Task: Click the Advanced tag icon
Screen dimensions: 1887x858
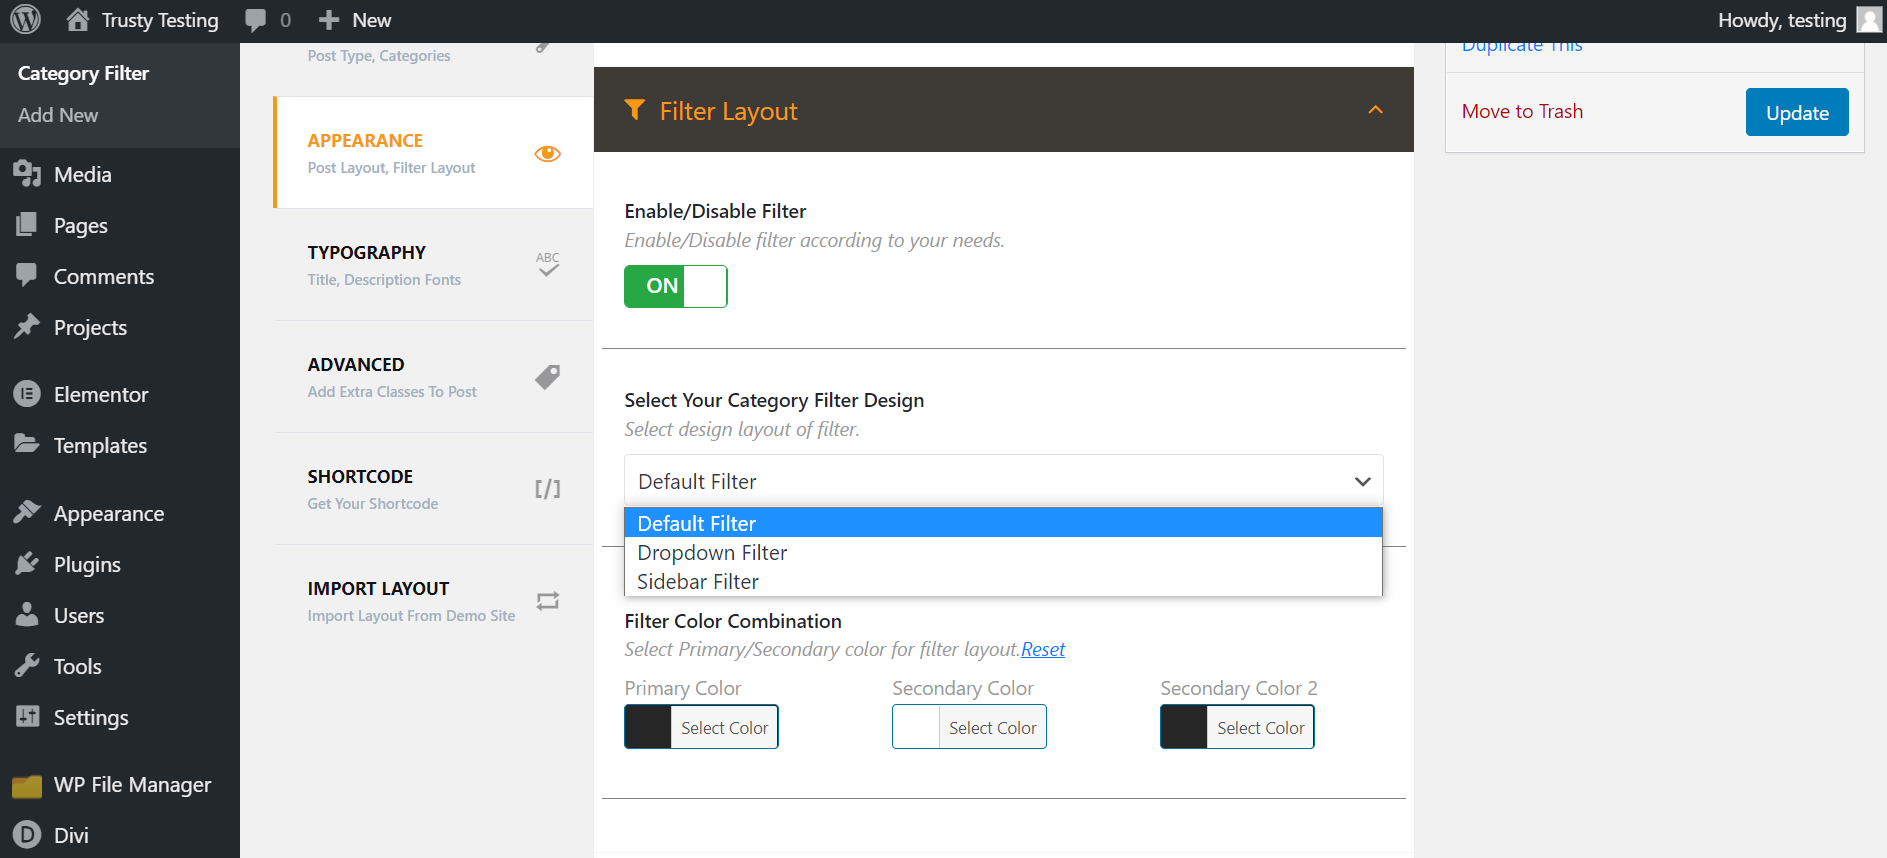Action: point(547,377)
